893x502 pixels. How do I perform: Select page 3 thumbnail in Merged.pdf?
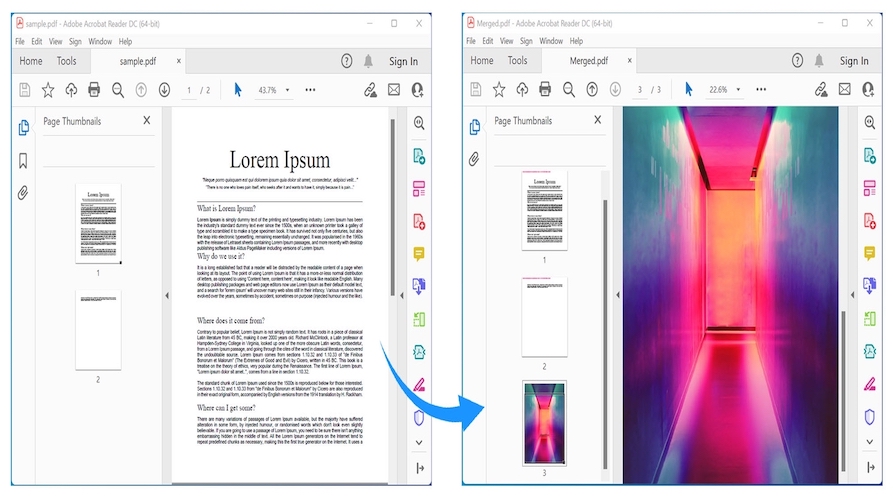coord(544,422)
